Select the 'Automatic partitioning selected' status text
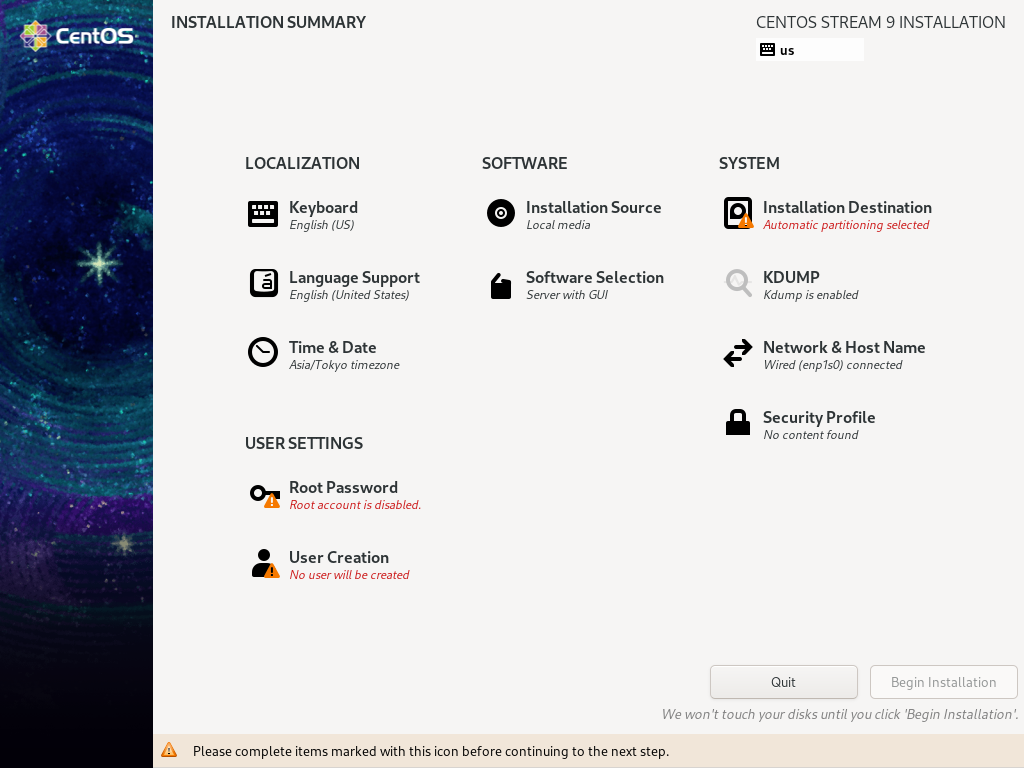This screenshot has height=768, width=1024. coord(846,225)
